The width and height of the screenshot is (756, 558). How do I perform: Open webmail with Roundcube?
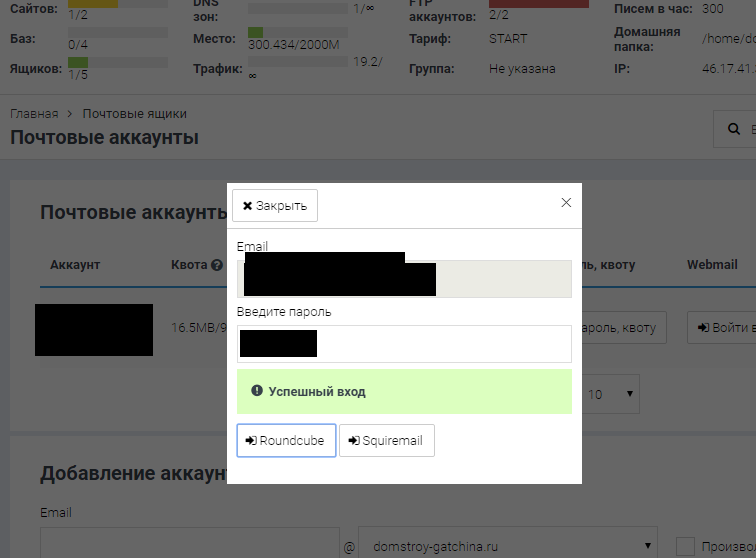click(x=286, y=440)
